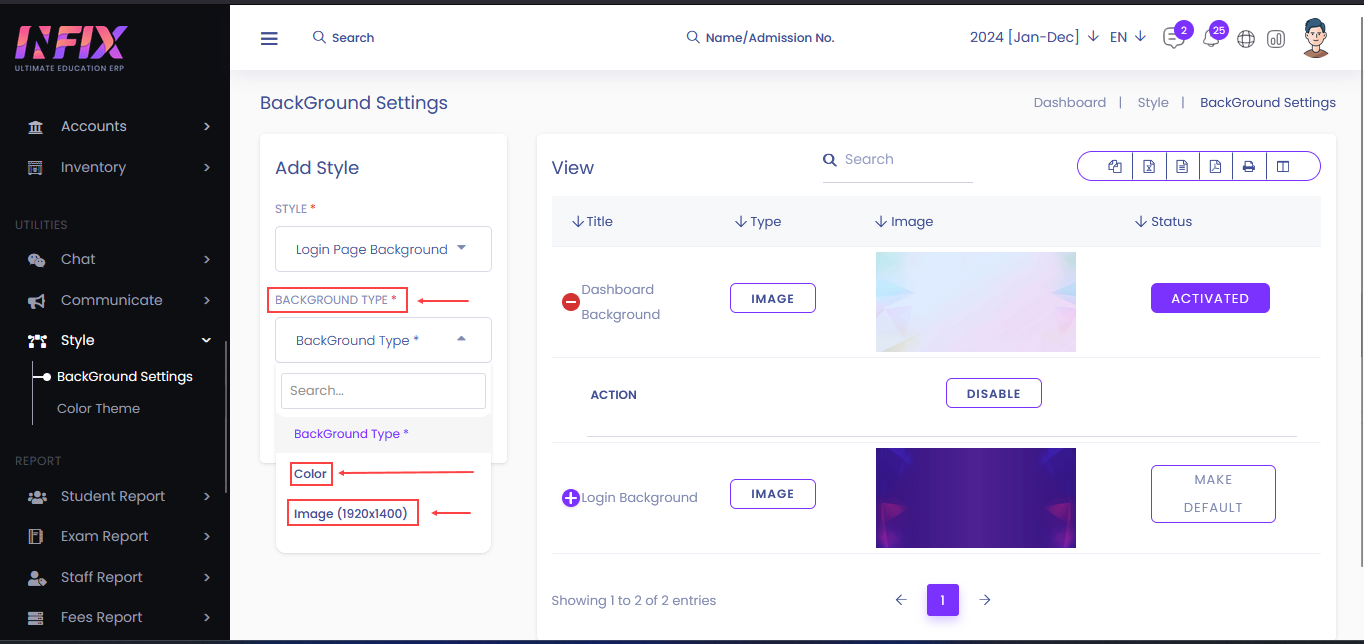Open the chat messages icon with badge 2
The height and width of the screenshot is (644, 1364).
click(x=1174, y=38)
